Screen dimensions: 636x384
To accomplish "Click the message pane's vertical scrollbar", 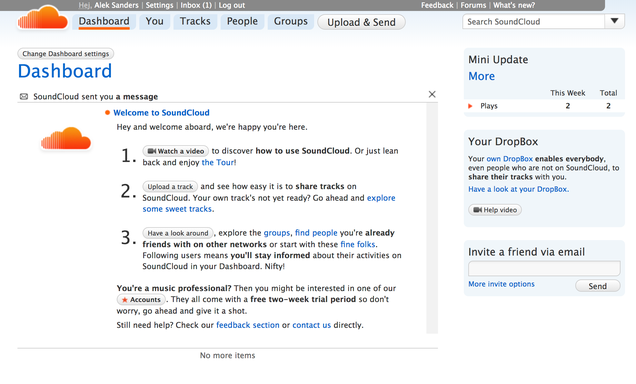I will [432, 218].
